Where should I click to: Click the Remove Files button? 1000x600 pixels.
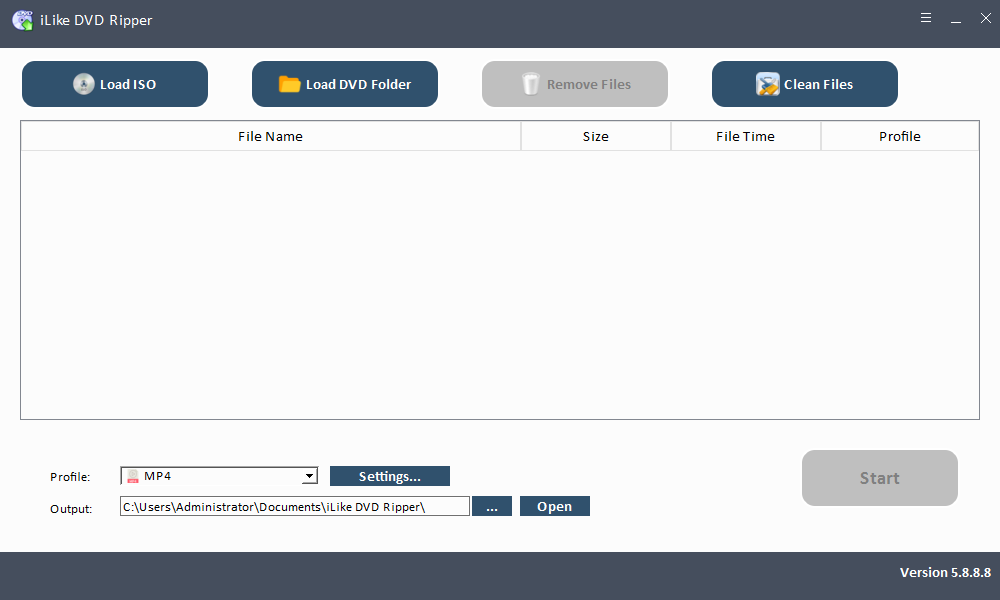(x=575, y=84)
